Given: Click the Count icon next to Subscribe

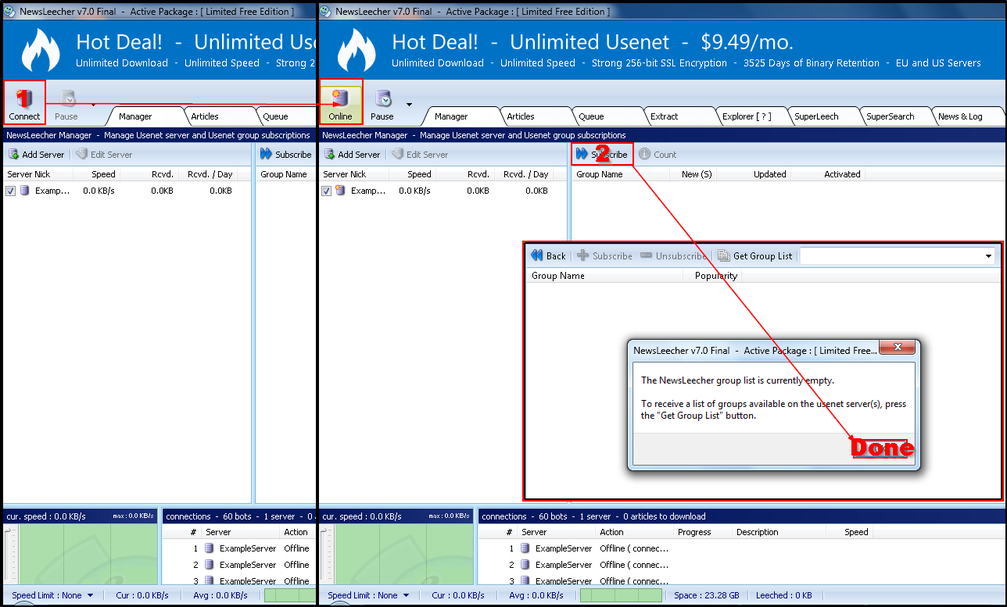Looking at the screenshot, I should pyautogui.click(x=645, y=155).
